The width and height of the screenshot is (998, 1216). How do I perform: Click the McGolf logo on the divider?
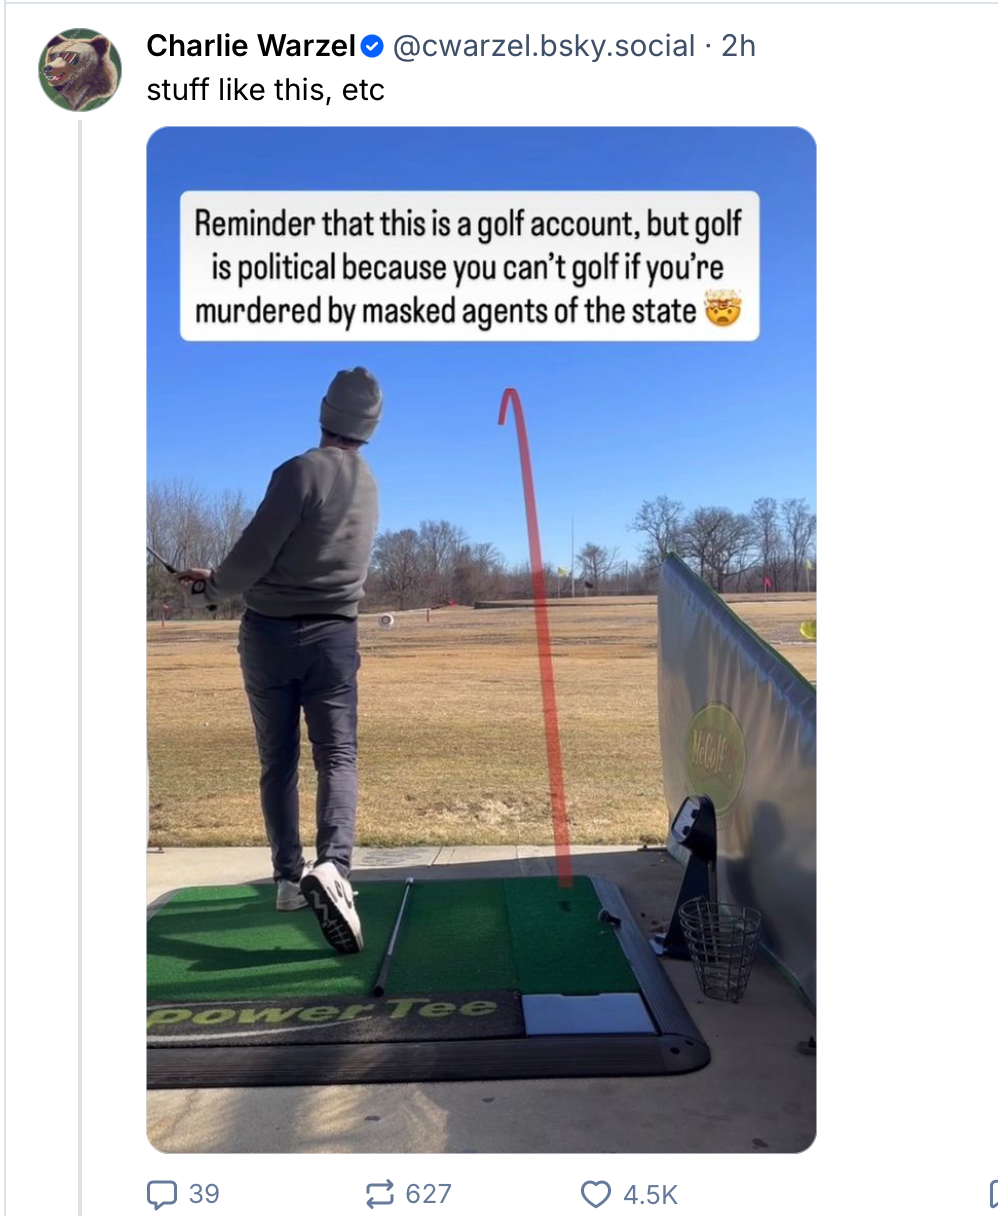pos(714,757)
